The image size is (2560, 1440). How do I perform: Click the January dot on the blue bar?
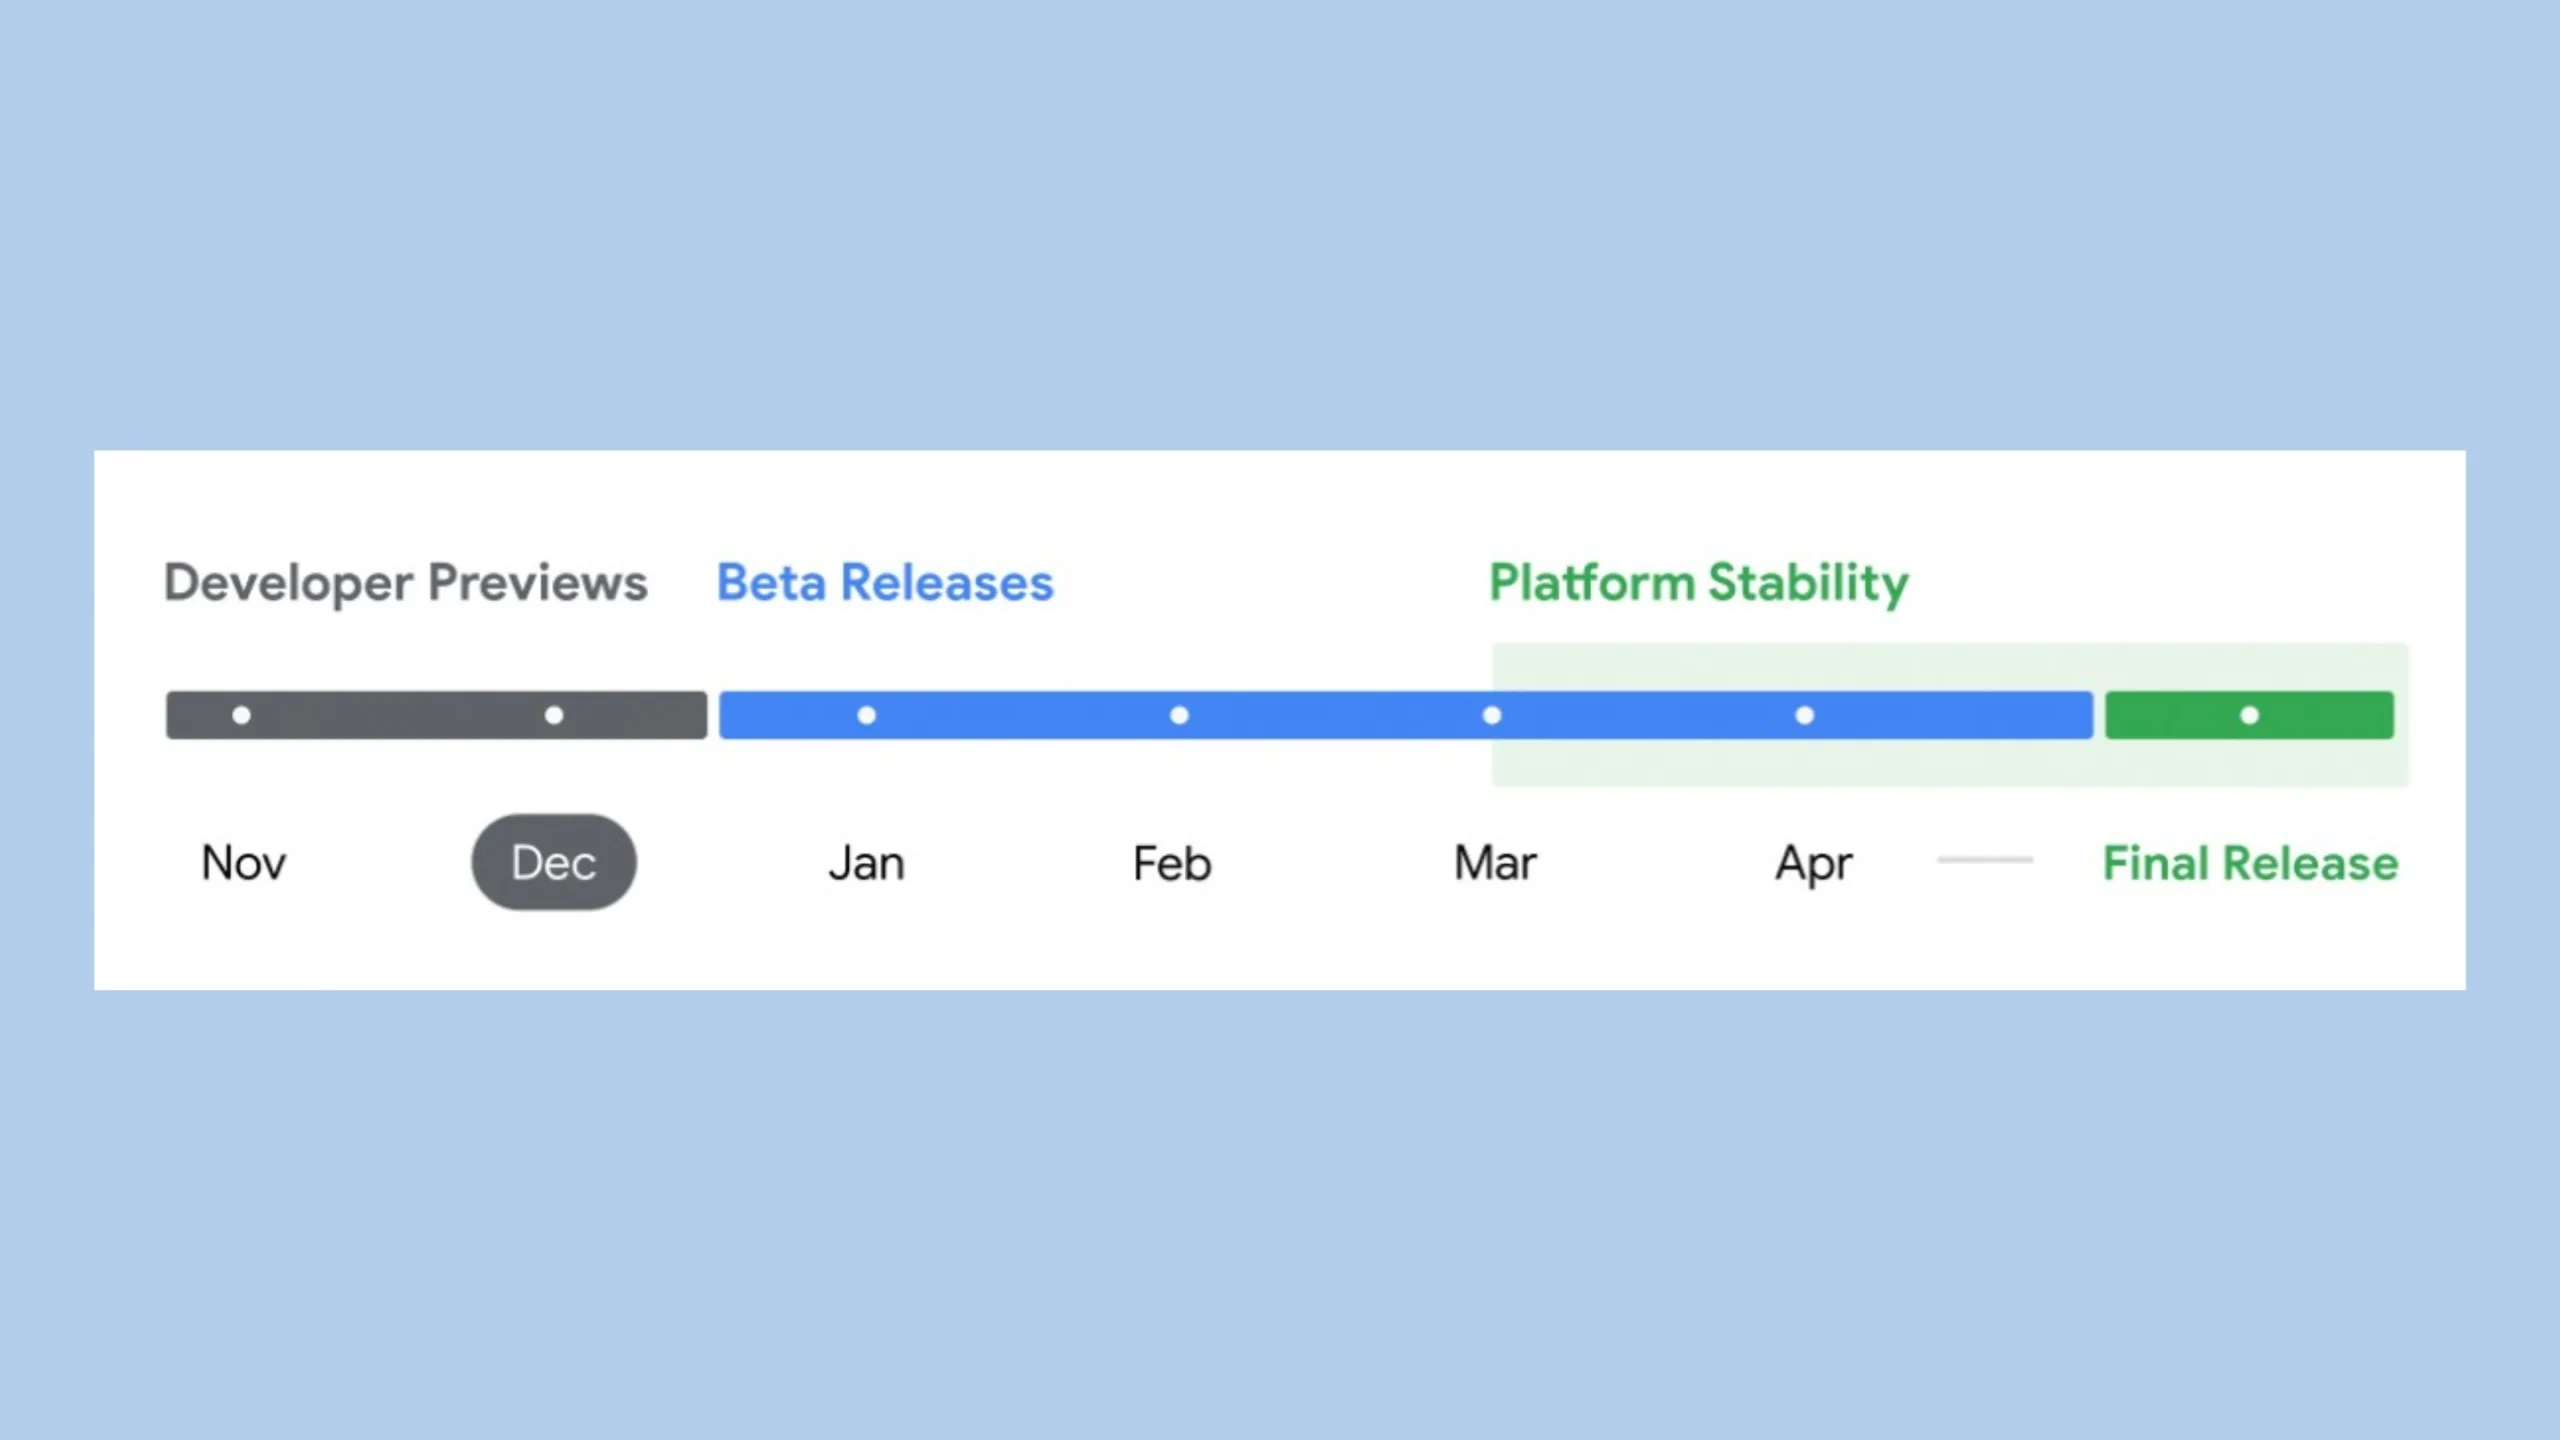(867, 715)
